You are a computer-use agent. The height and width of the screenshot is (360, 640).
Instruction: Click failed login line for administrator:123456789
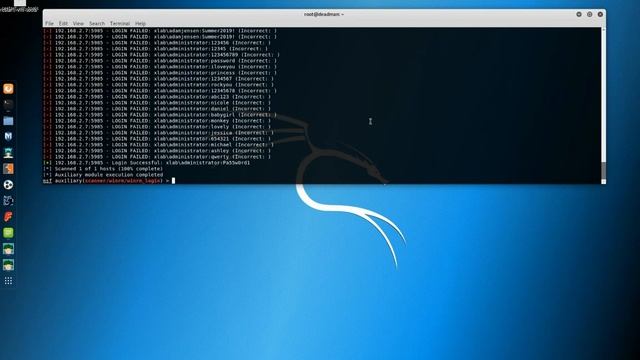coord(161,55)
